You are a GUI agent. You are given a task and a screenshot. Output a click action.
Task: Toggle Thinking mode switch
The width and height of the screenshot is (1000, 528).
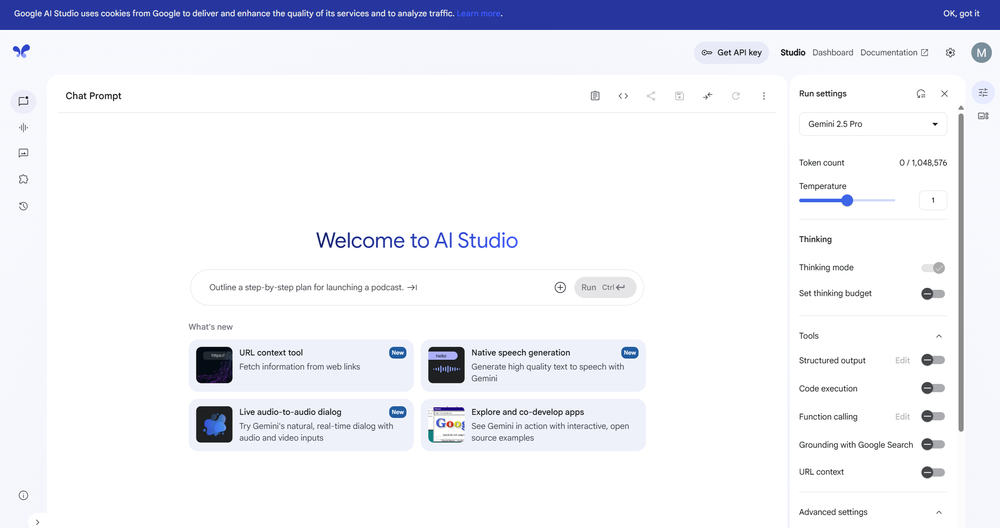click(x=933, y=268)
